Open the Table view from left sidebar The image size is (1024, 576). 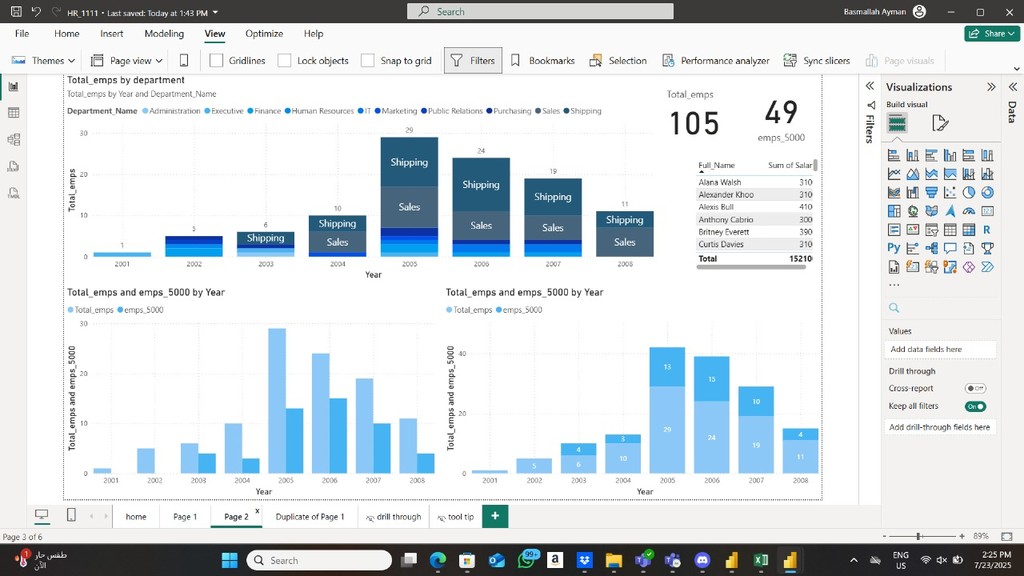(x=14, y=113)
